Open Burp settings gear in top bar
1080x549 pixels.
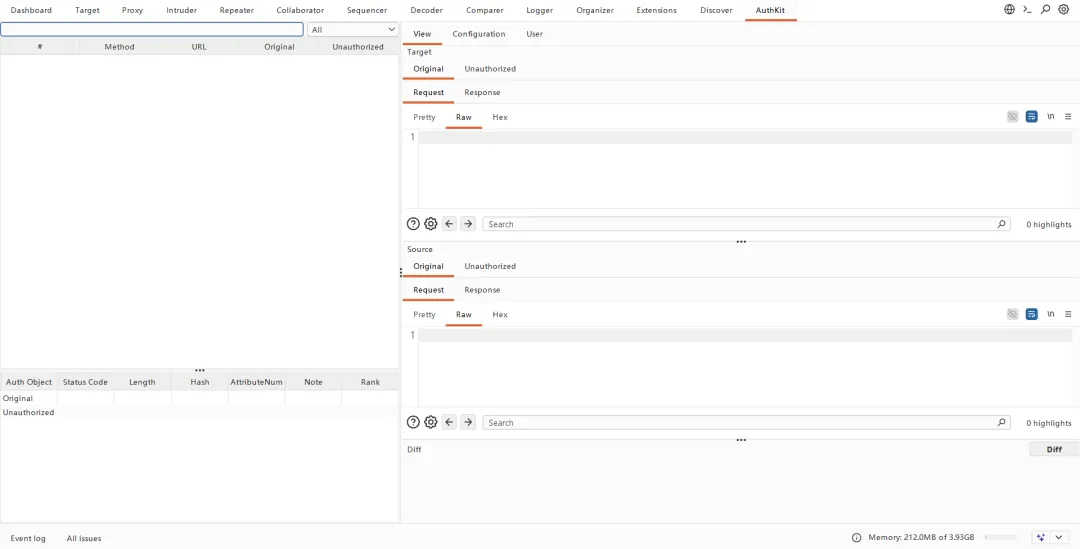click(1063, 10)
